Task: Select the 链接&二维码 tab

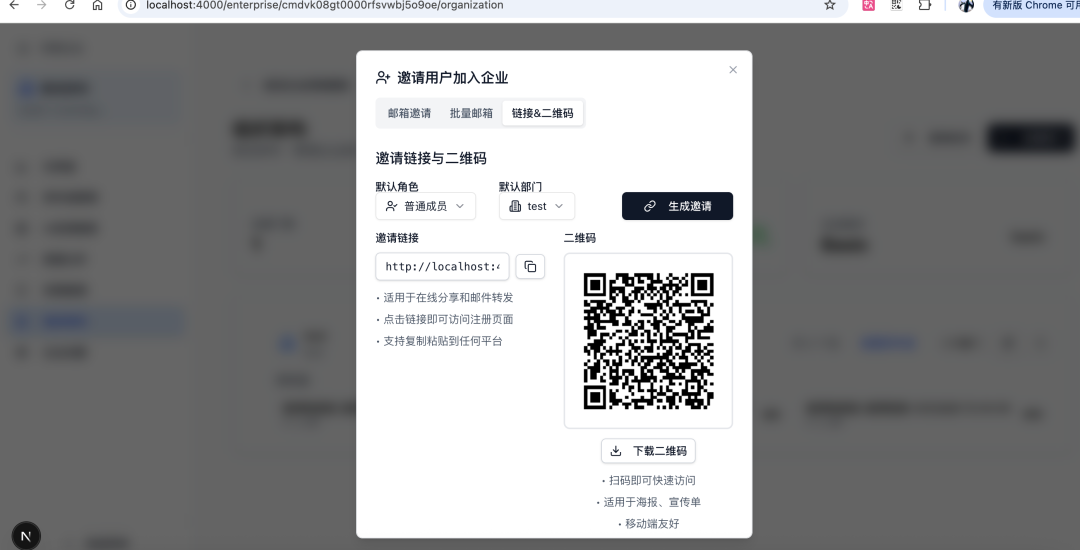Action: tap(542, 113)
